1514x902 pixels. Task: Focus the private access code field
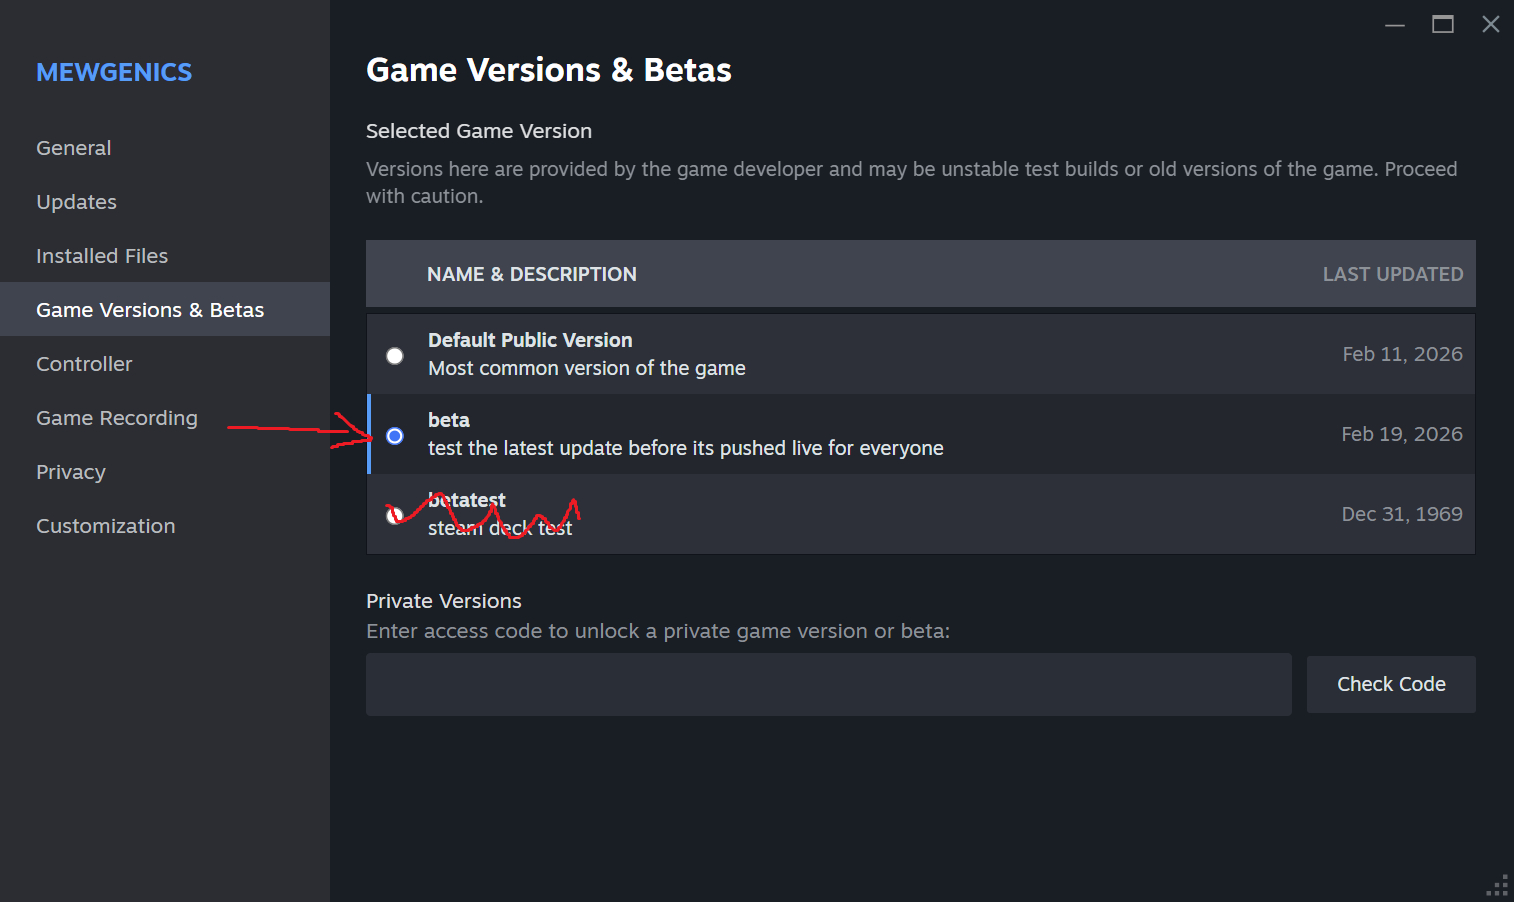click(828, 685)
